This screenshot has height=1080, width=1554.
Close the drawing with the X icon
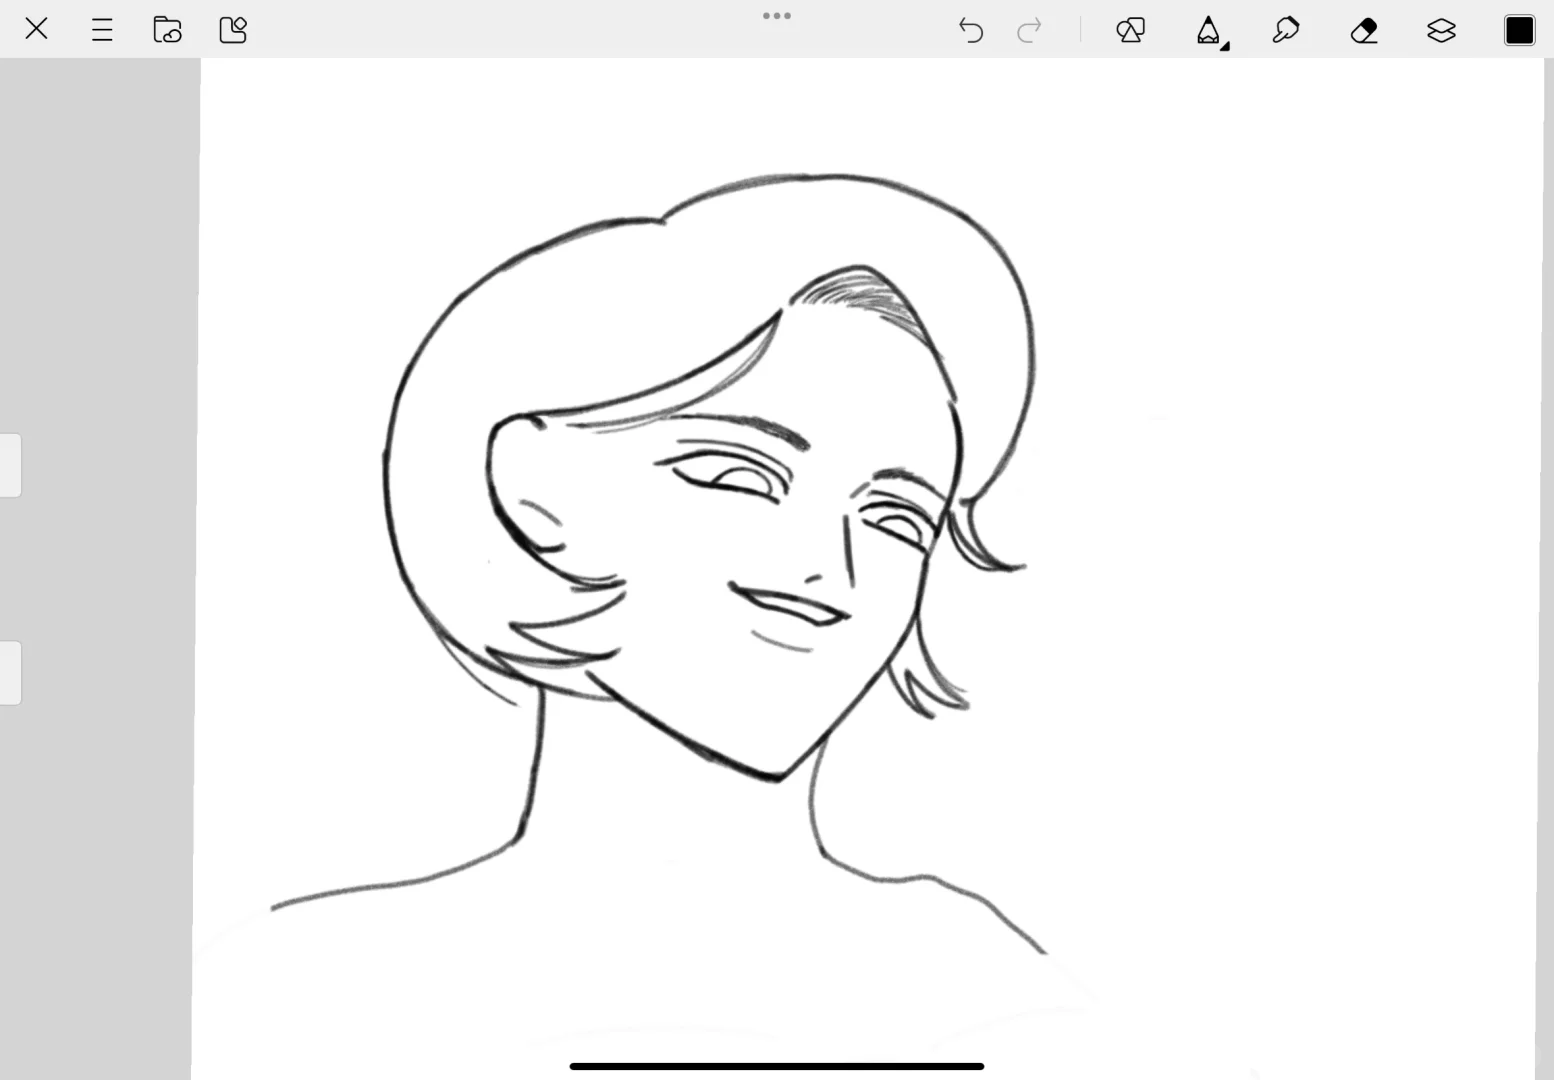click(36, 29)
